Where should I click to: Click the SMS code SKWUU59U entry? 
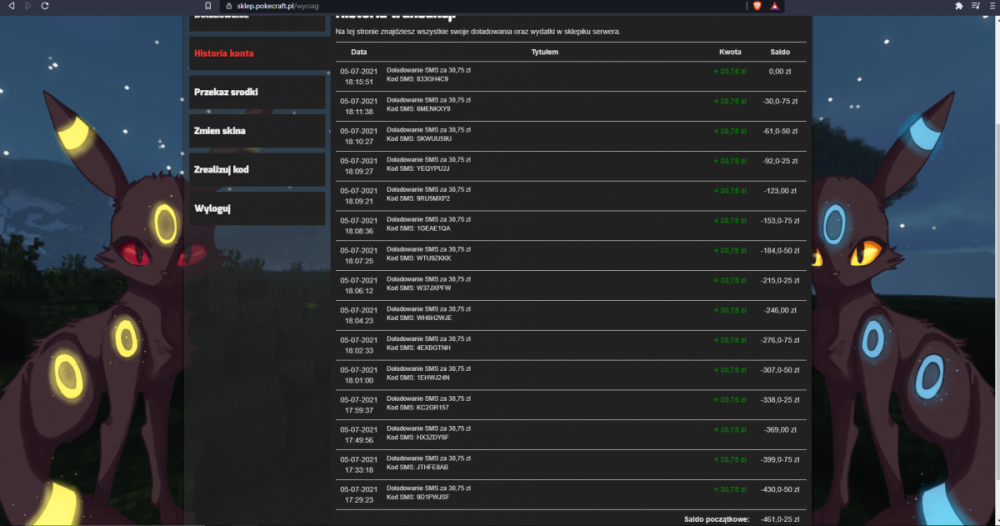pos(419,139)
